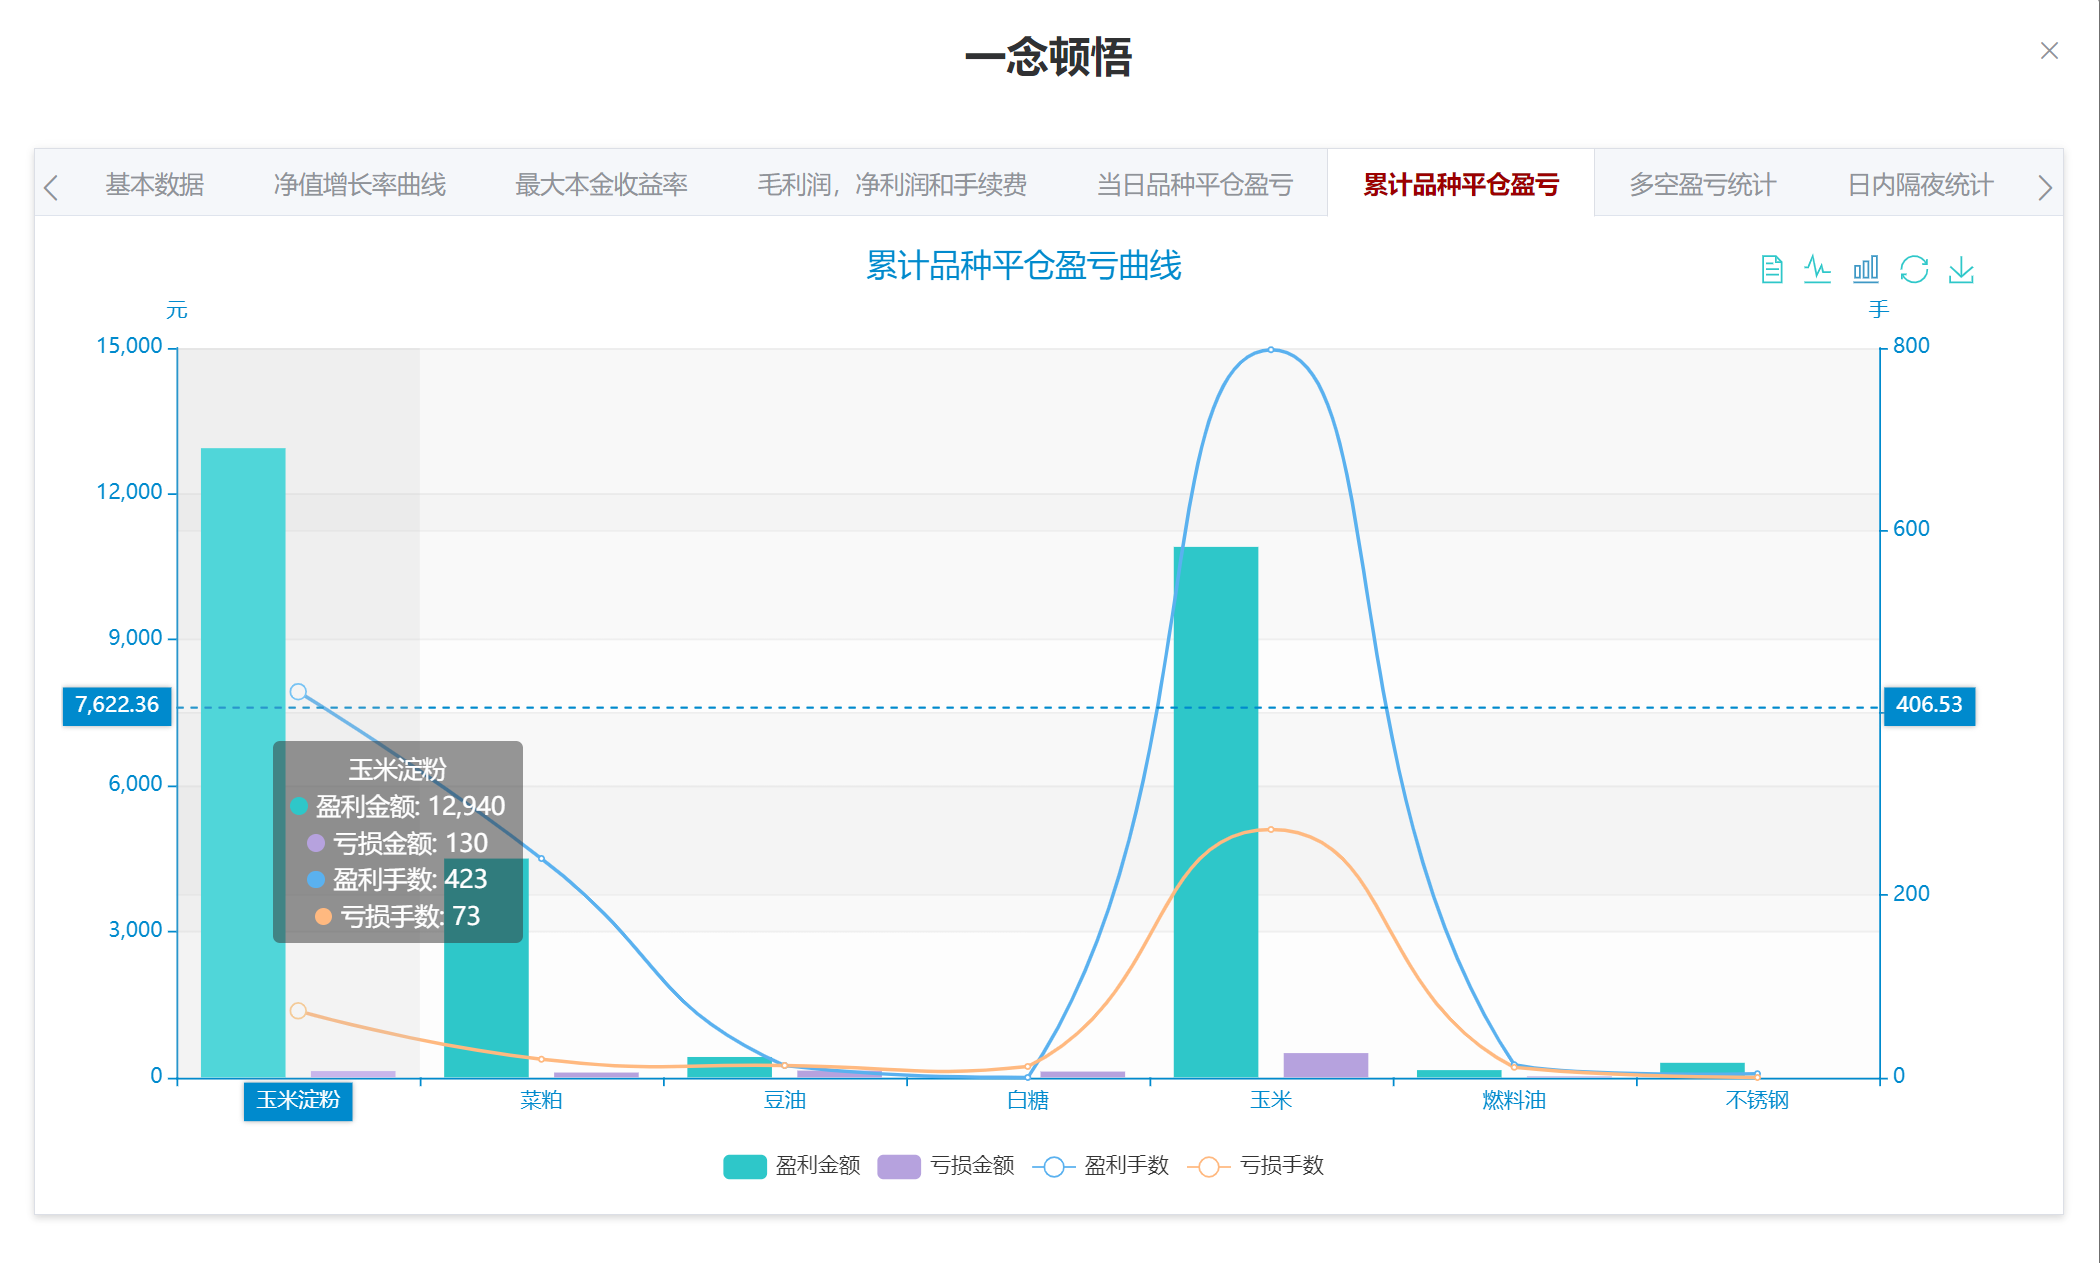The width and height of the screenshot is (2100, 1263).
Task: Close the dialog with X icon
Action: (x=2049, y=51)
